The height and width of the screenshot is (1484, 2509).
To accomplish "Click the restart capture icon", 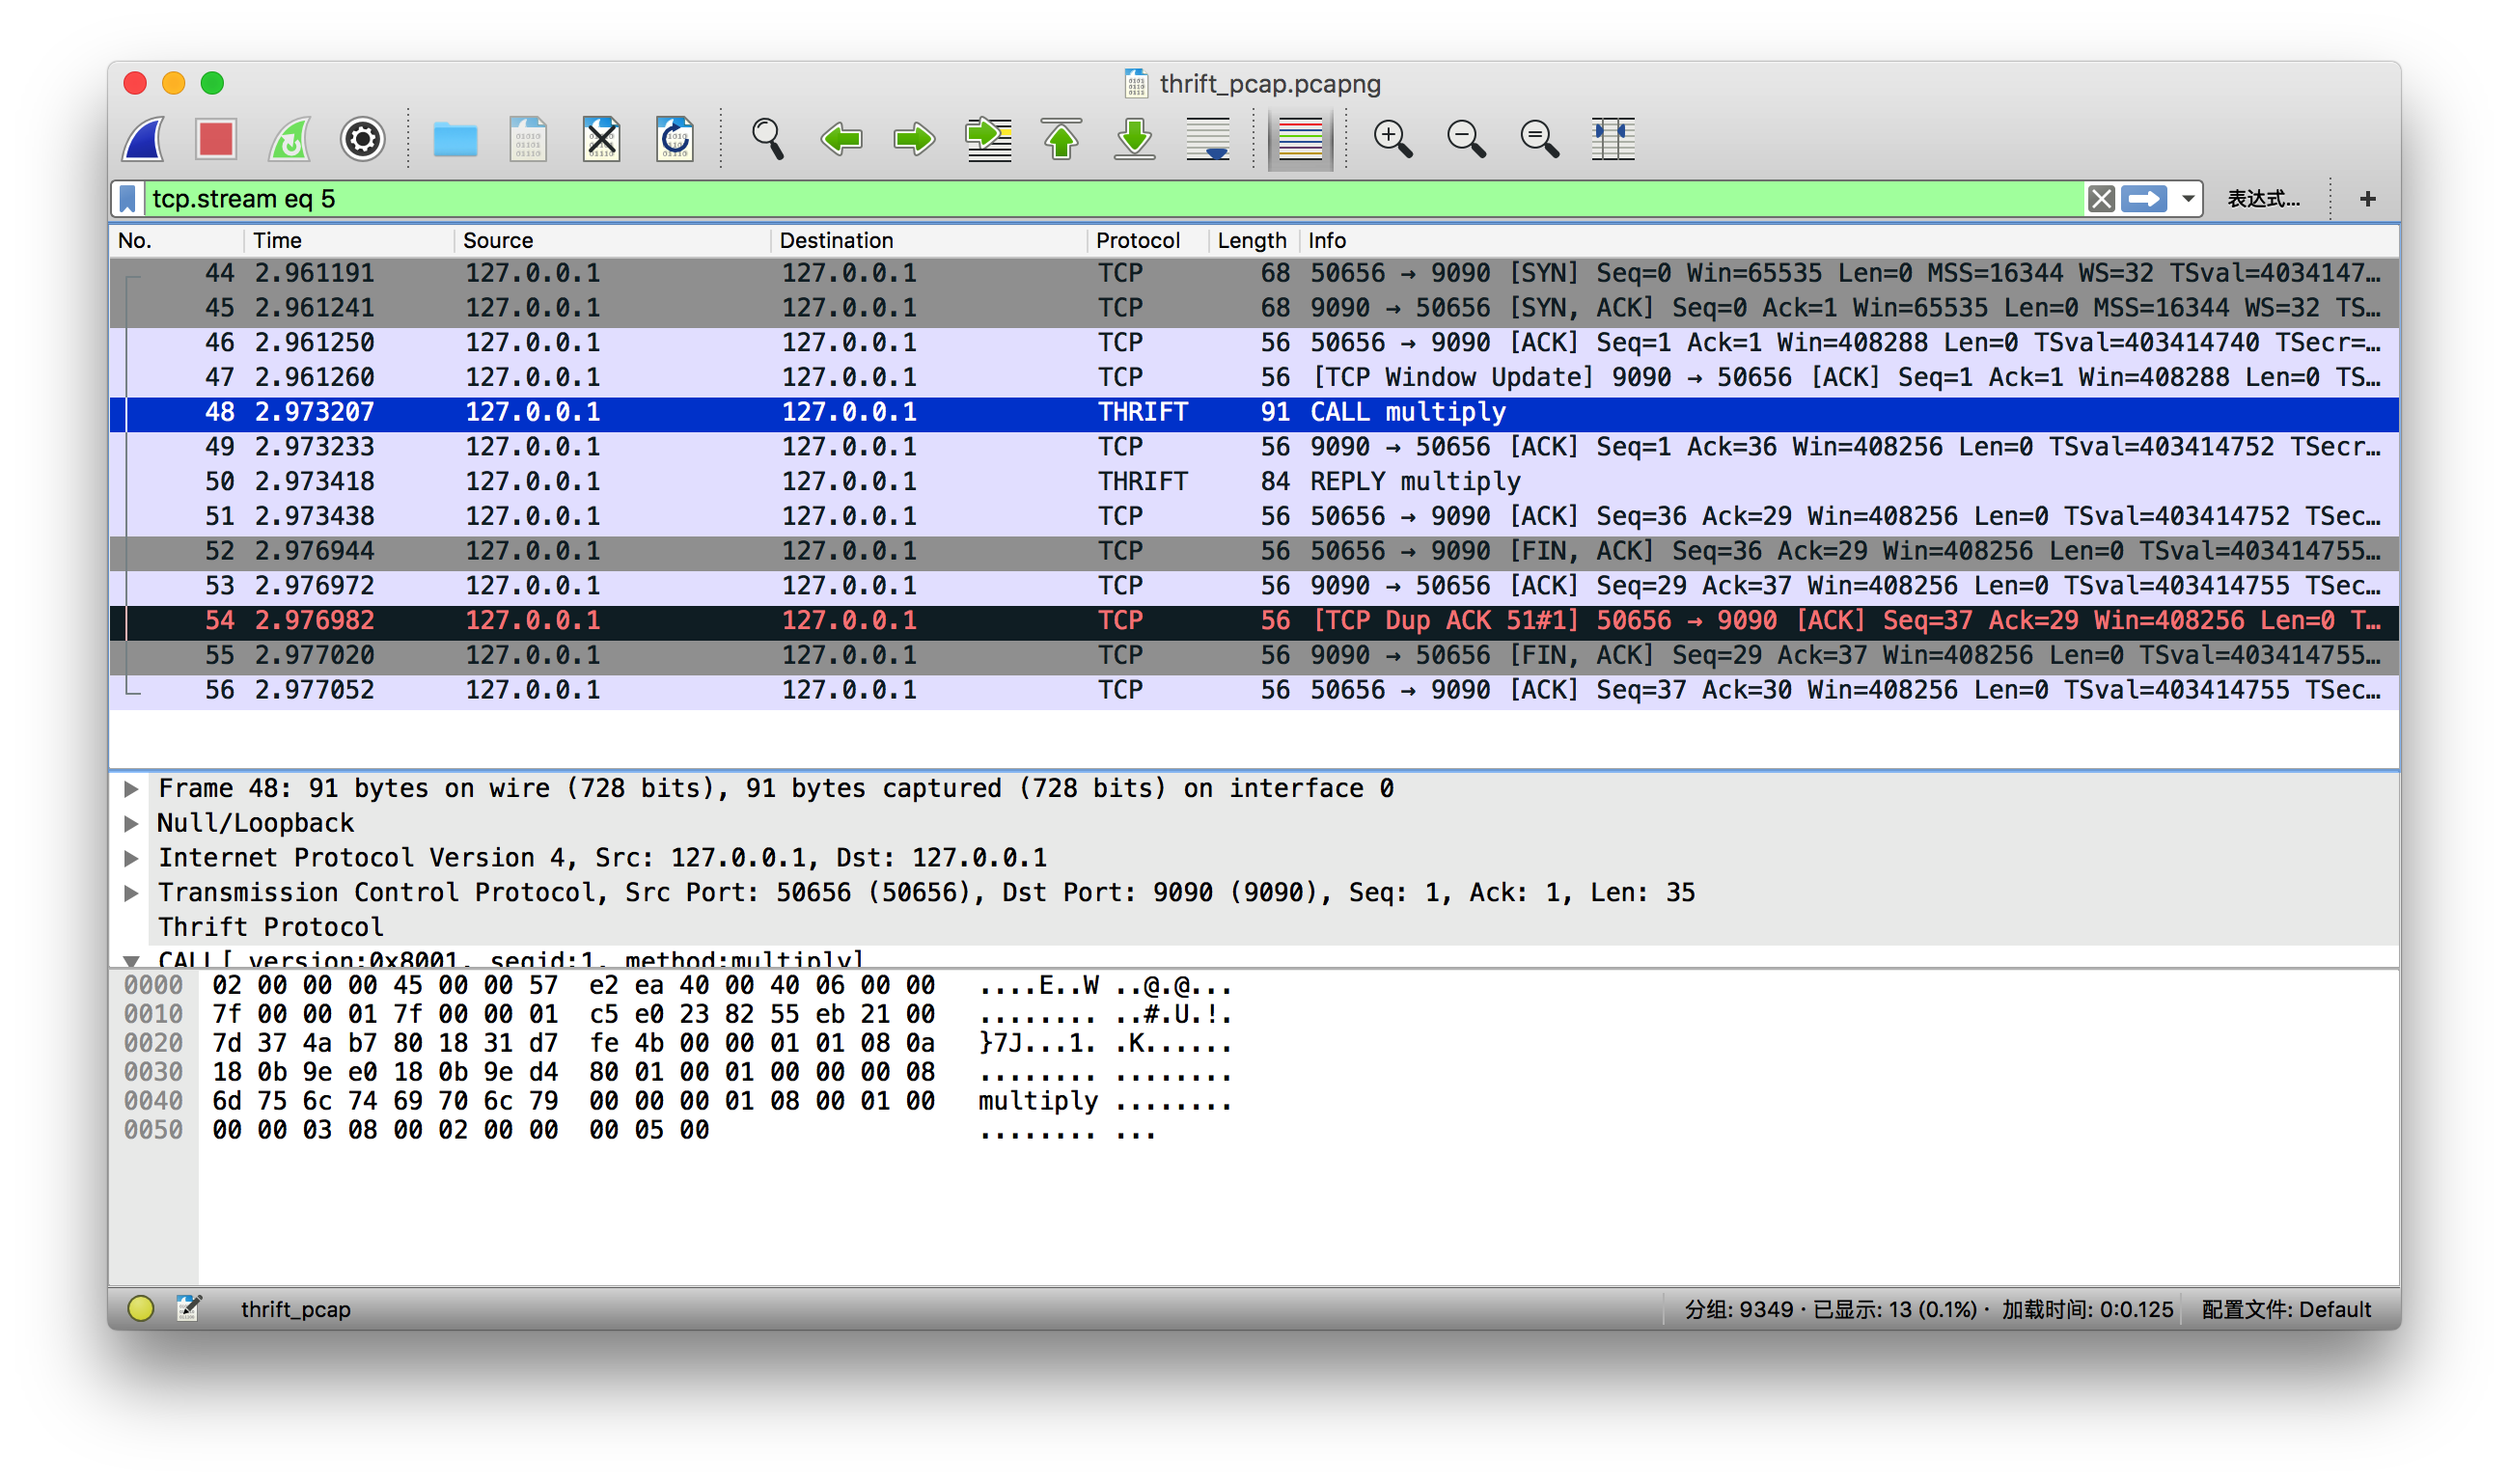I will [x=289, y=138].
